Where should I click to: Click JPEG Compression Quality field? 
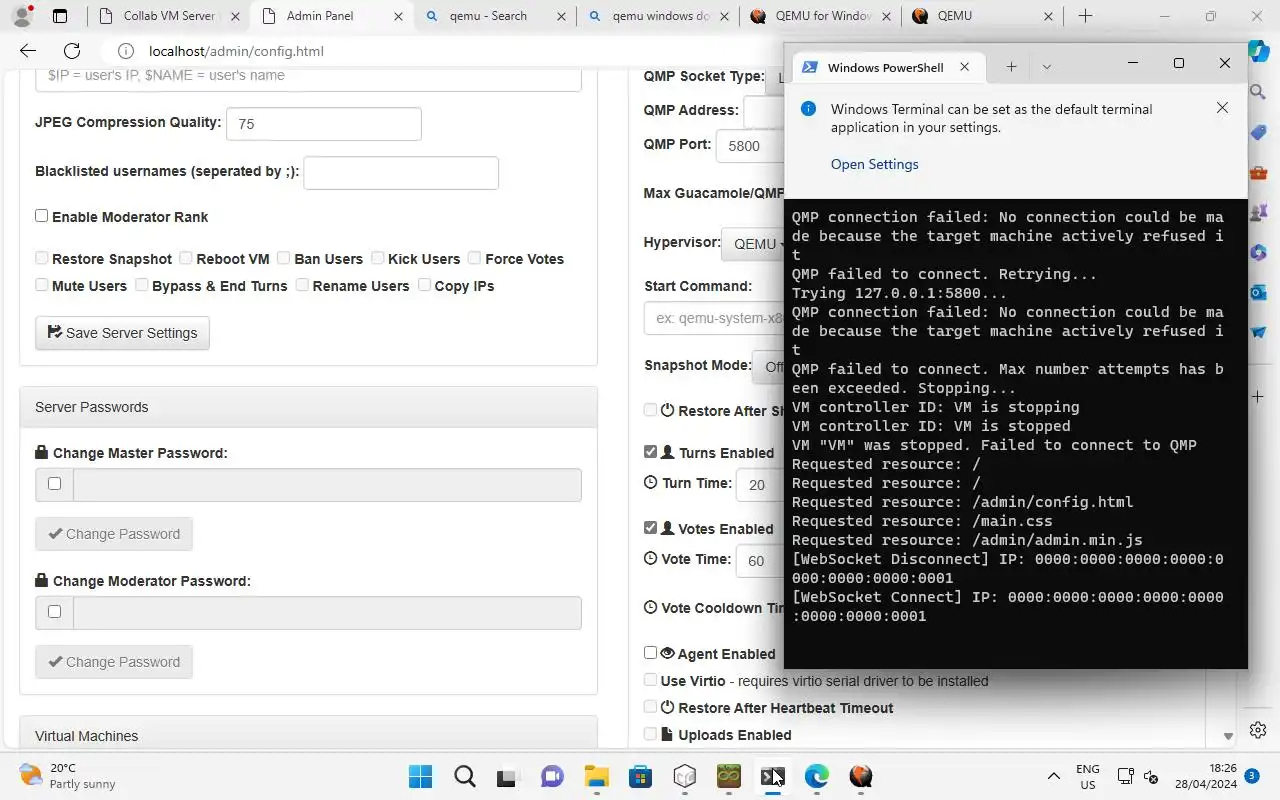tap(324, 124)
